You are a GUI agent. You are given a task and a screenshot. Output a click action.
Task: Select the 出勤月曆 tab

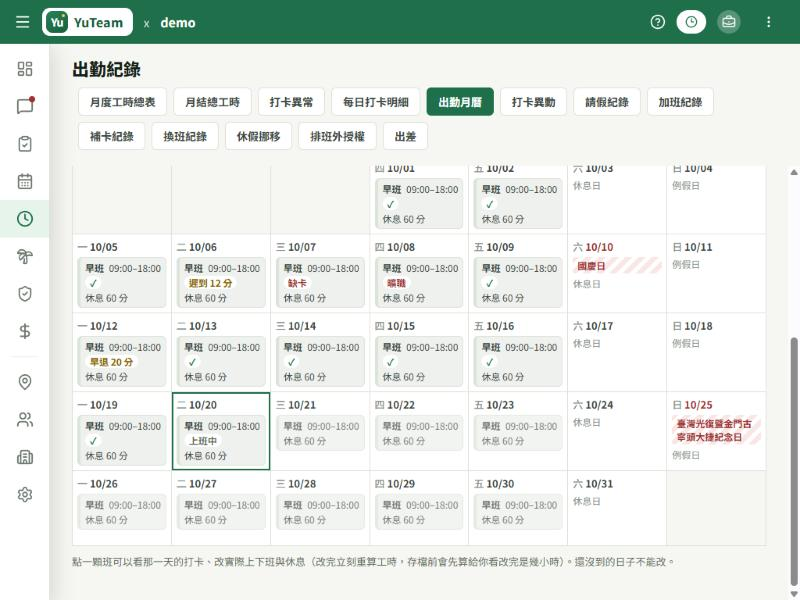(x=460, y=102)
